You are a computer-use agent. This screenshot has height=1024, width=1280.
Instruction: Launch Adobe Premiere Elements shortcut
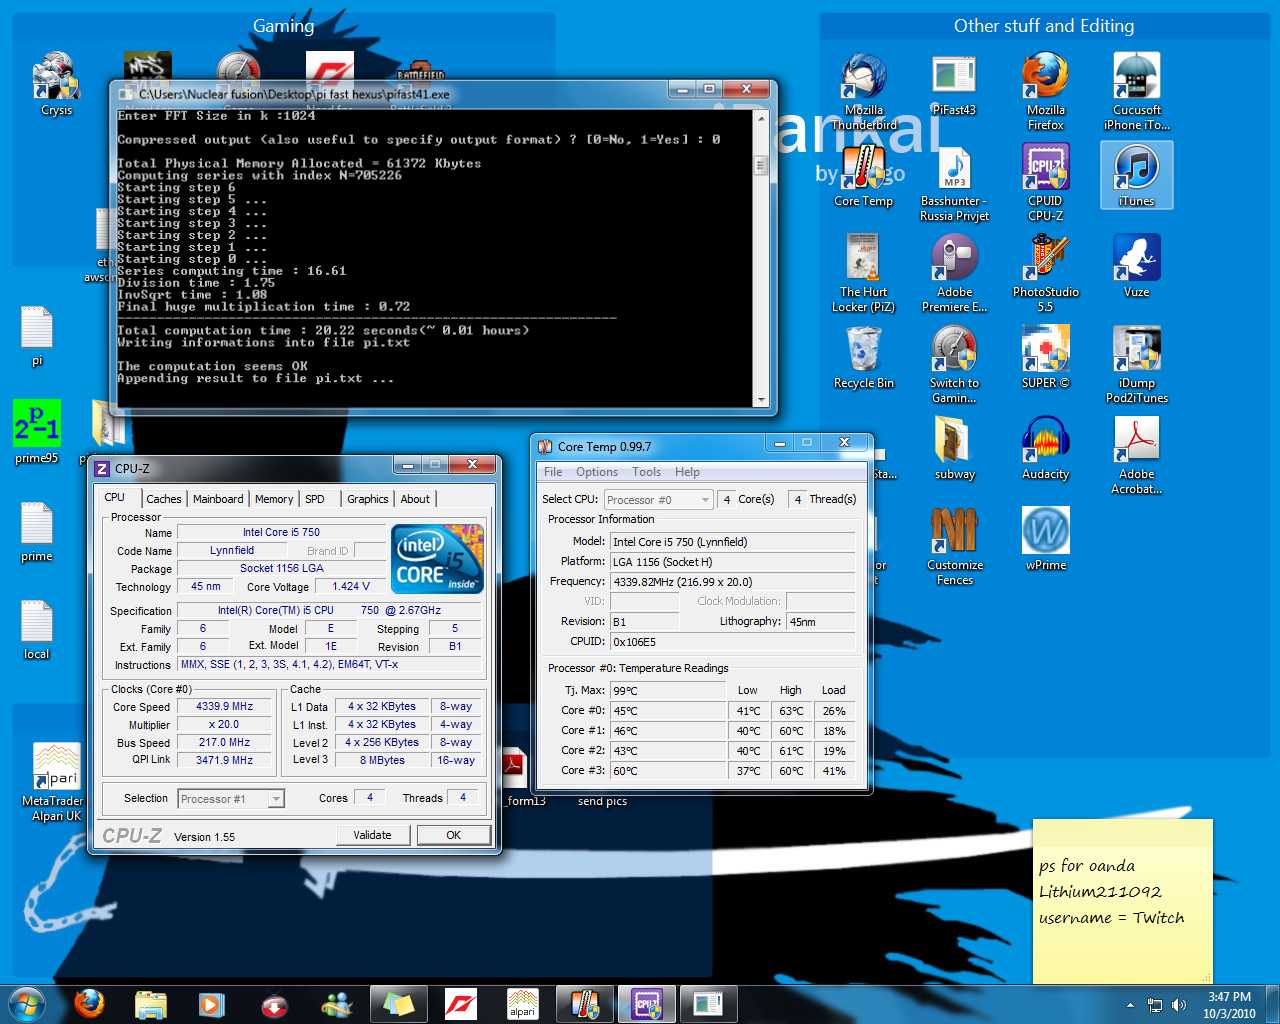[x=955, y=274]
